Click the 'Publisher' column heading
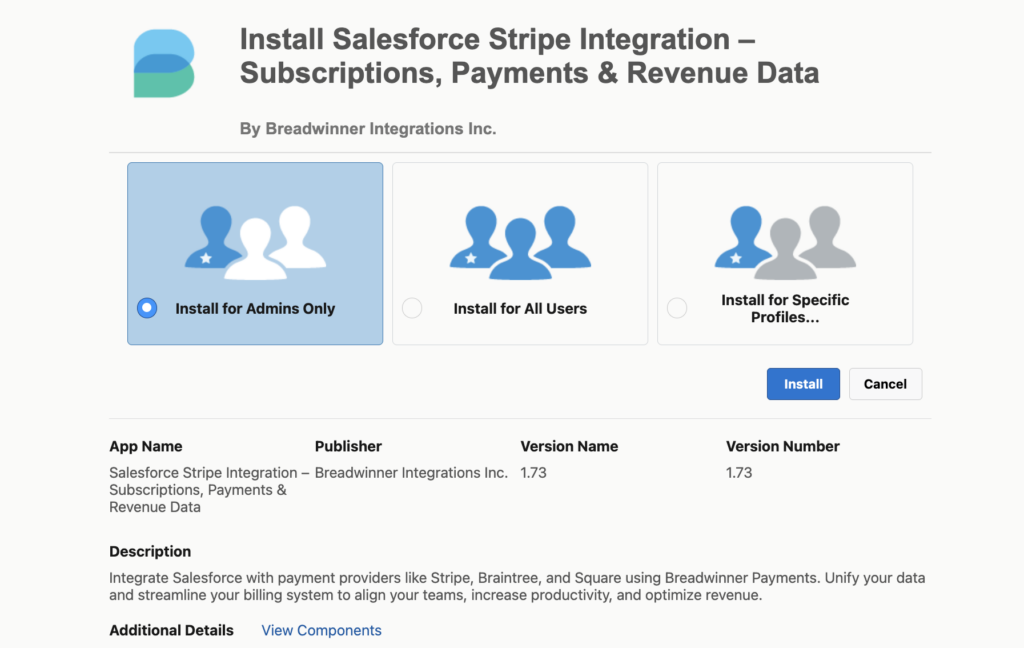The width and height of the screenshot is (1024, 648). coord(348,446)
